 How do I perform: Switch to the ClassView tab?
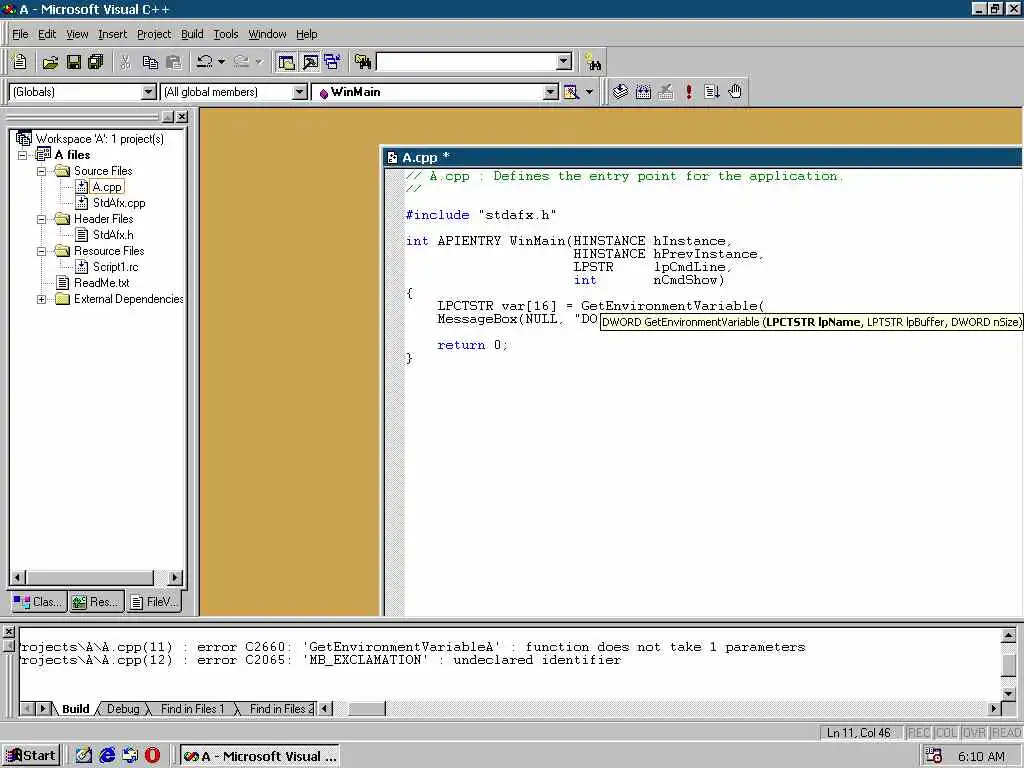point(38,601)
